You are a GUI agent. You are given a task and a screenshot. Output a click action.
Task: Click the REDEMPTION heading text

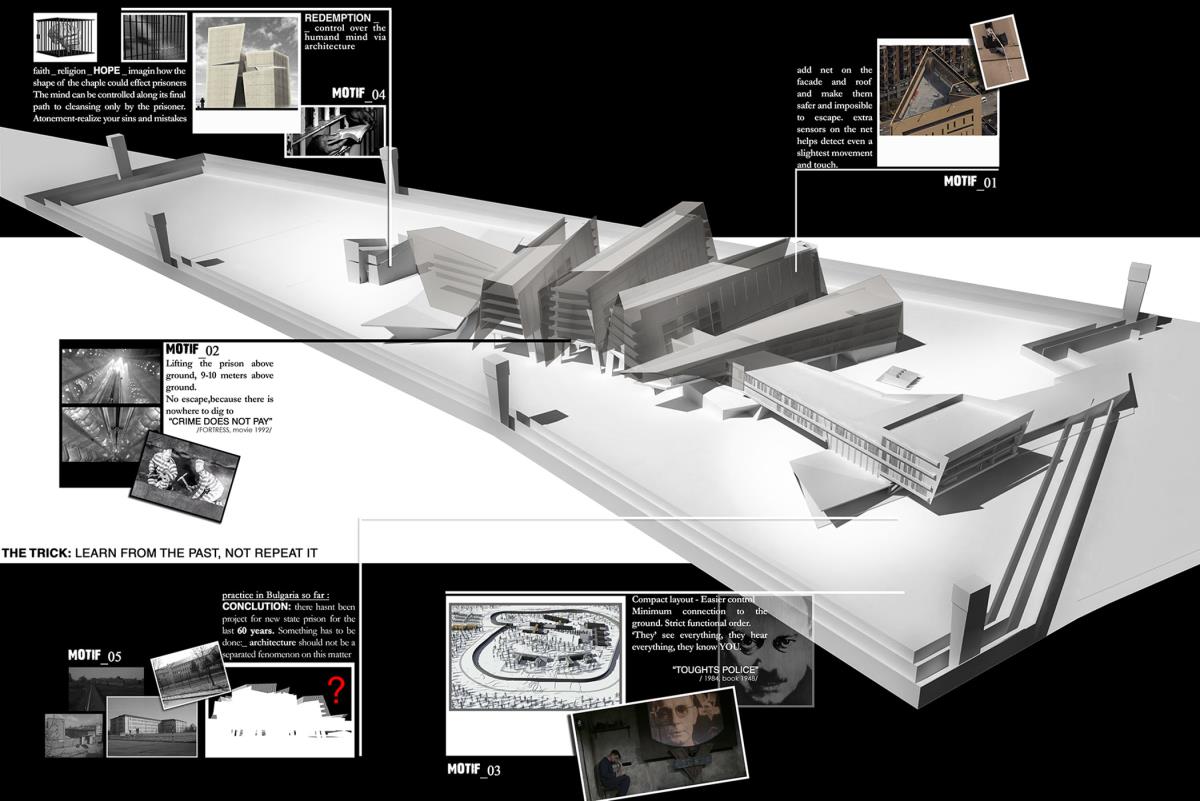pos(340,19)
